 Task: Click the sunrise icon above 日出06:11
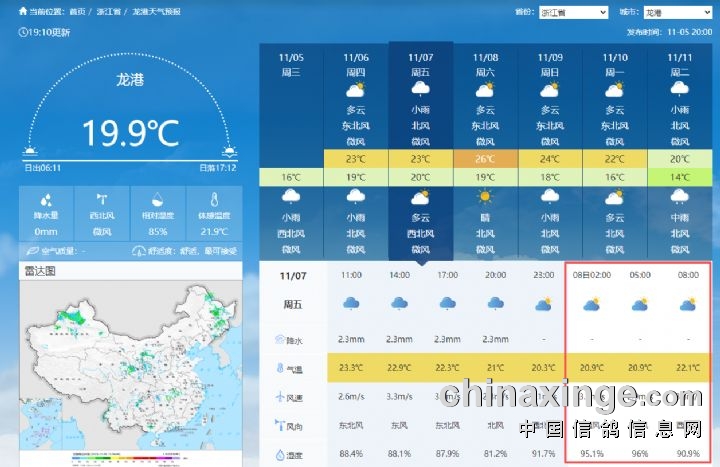[x=31, y=152]
